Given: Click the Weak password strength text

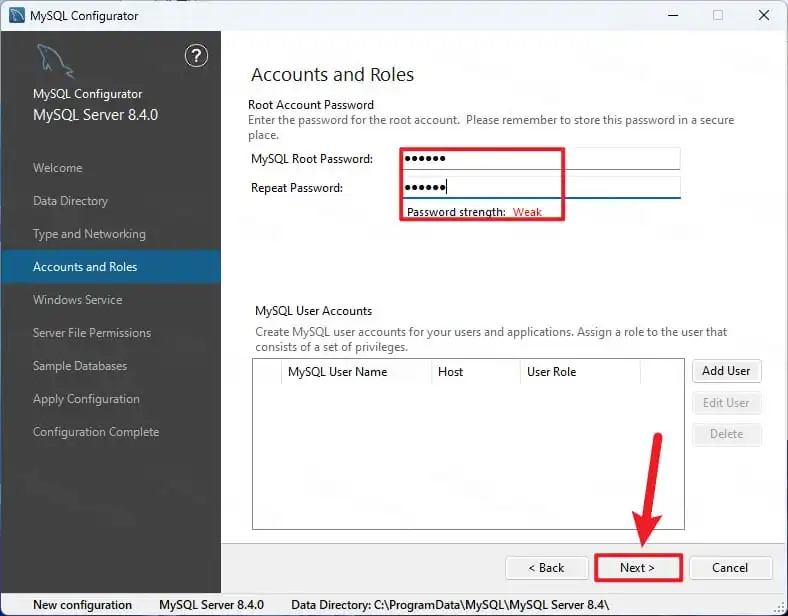Looking at the screenshot, I should point(527,212).
